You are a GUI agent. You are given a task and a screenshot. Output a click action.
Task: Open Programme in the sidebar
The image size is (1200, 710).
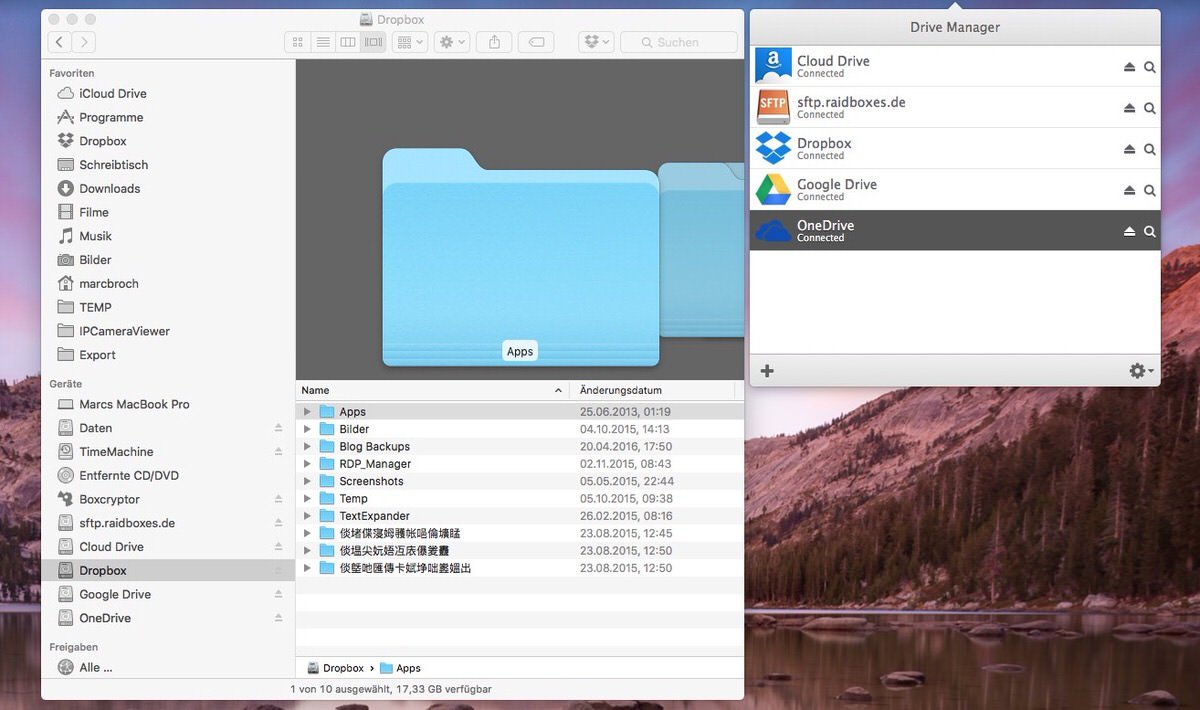pos(111,117)
